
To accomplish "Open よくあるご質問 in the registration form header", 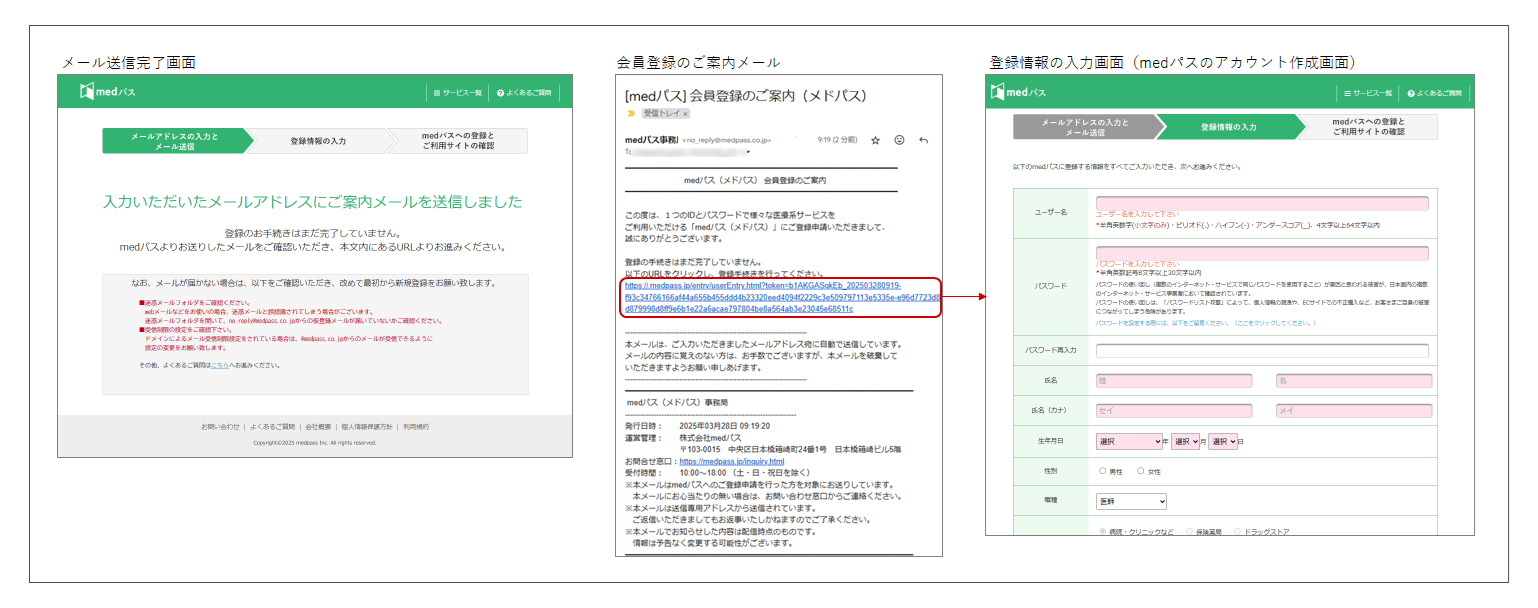I will [1434, 93].
